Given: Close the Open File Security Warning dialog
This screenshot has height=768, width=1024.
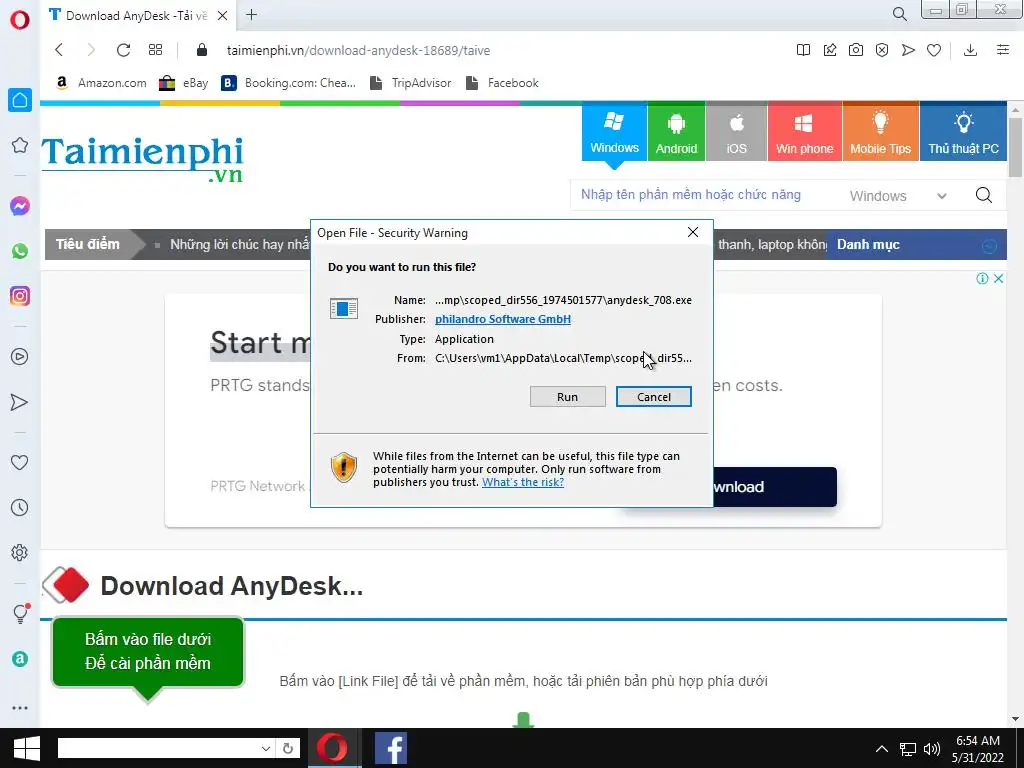Looking at the screenshot, I should pos(693,232).
